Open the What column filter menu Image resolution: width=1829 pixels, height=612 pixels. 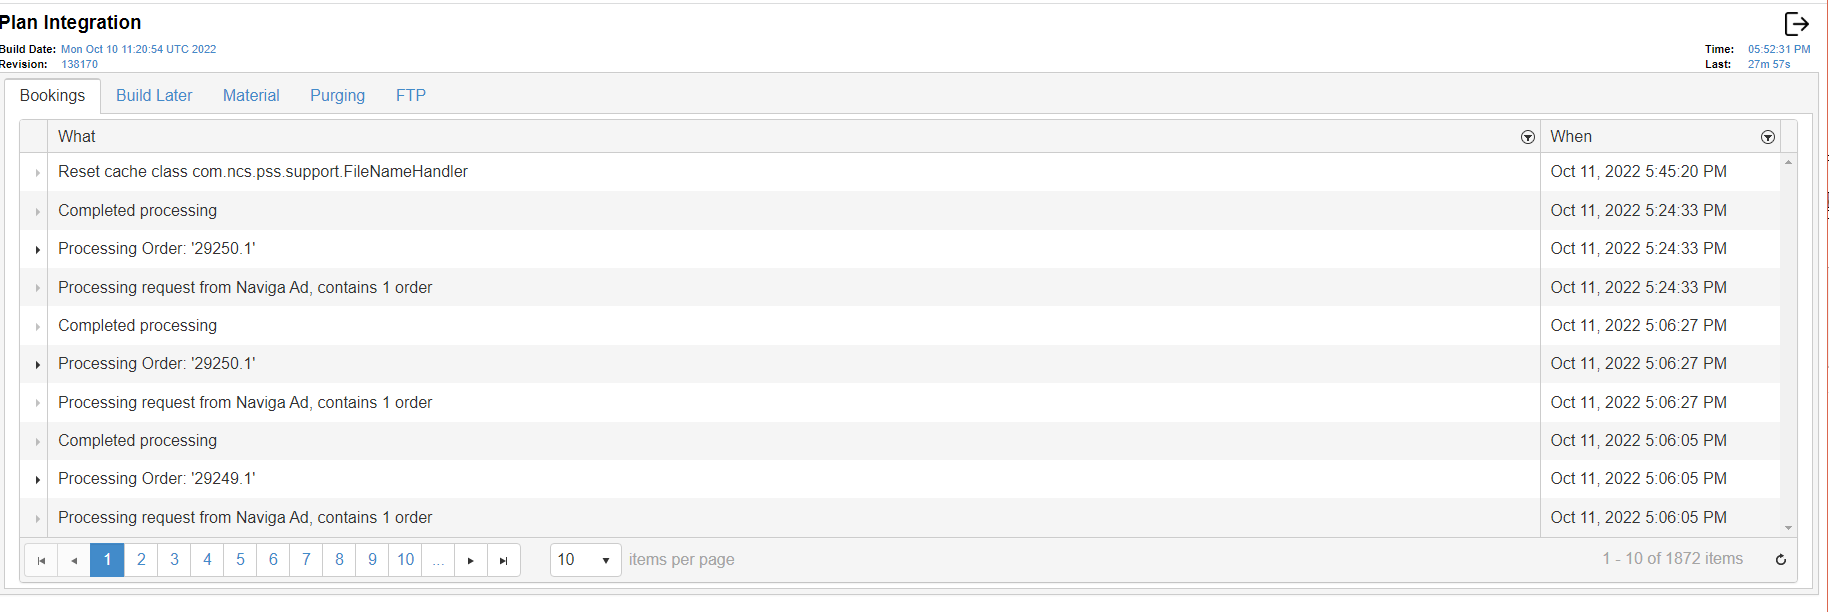(1527, 137)
